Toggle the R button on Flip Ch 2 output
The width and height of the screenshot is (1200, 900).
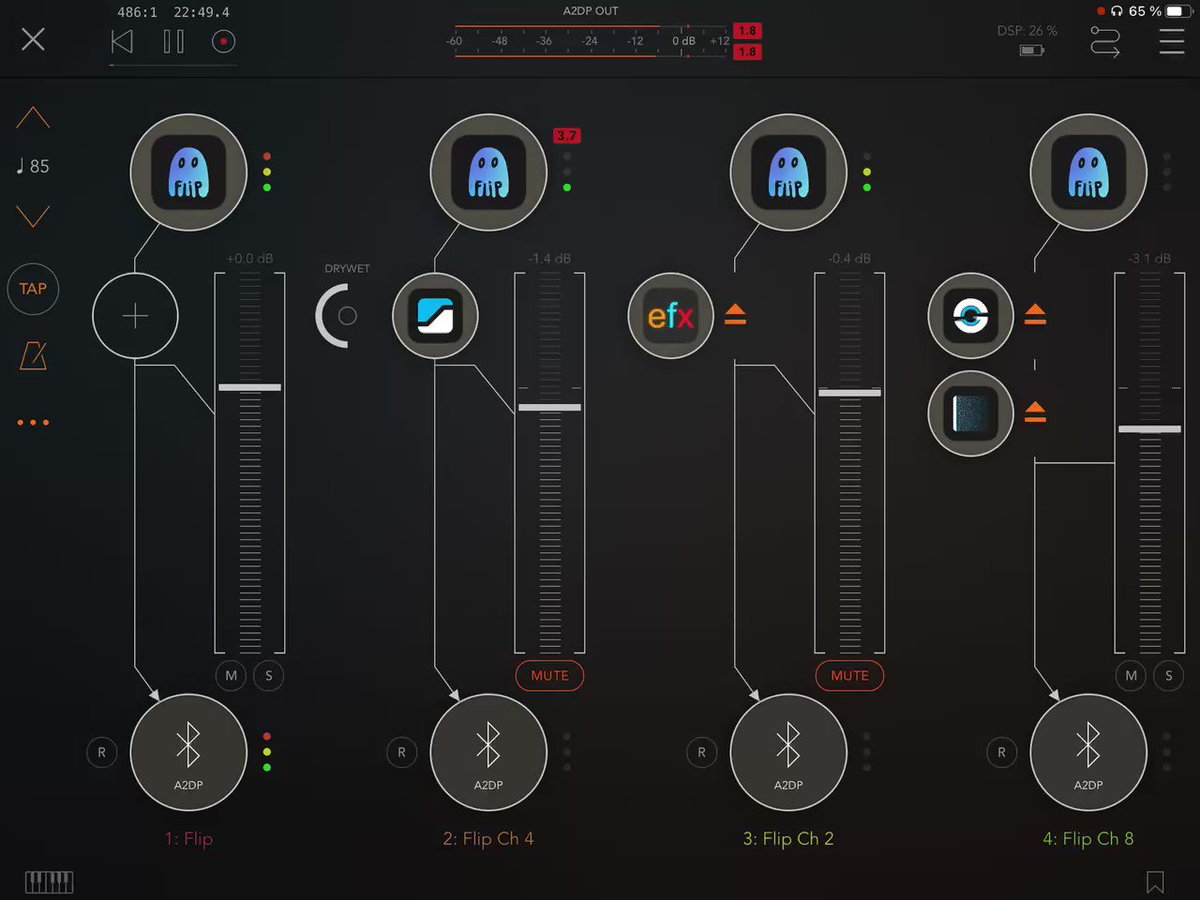coord(701,752)
